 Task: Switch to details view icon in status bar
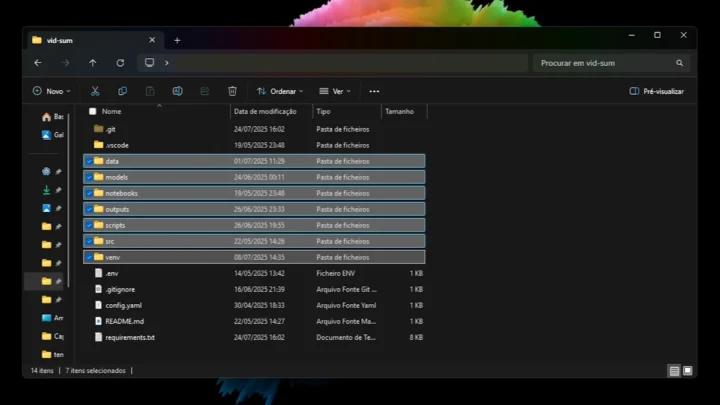tap(674, 371)
